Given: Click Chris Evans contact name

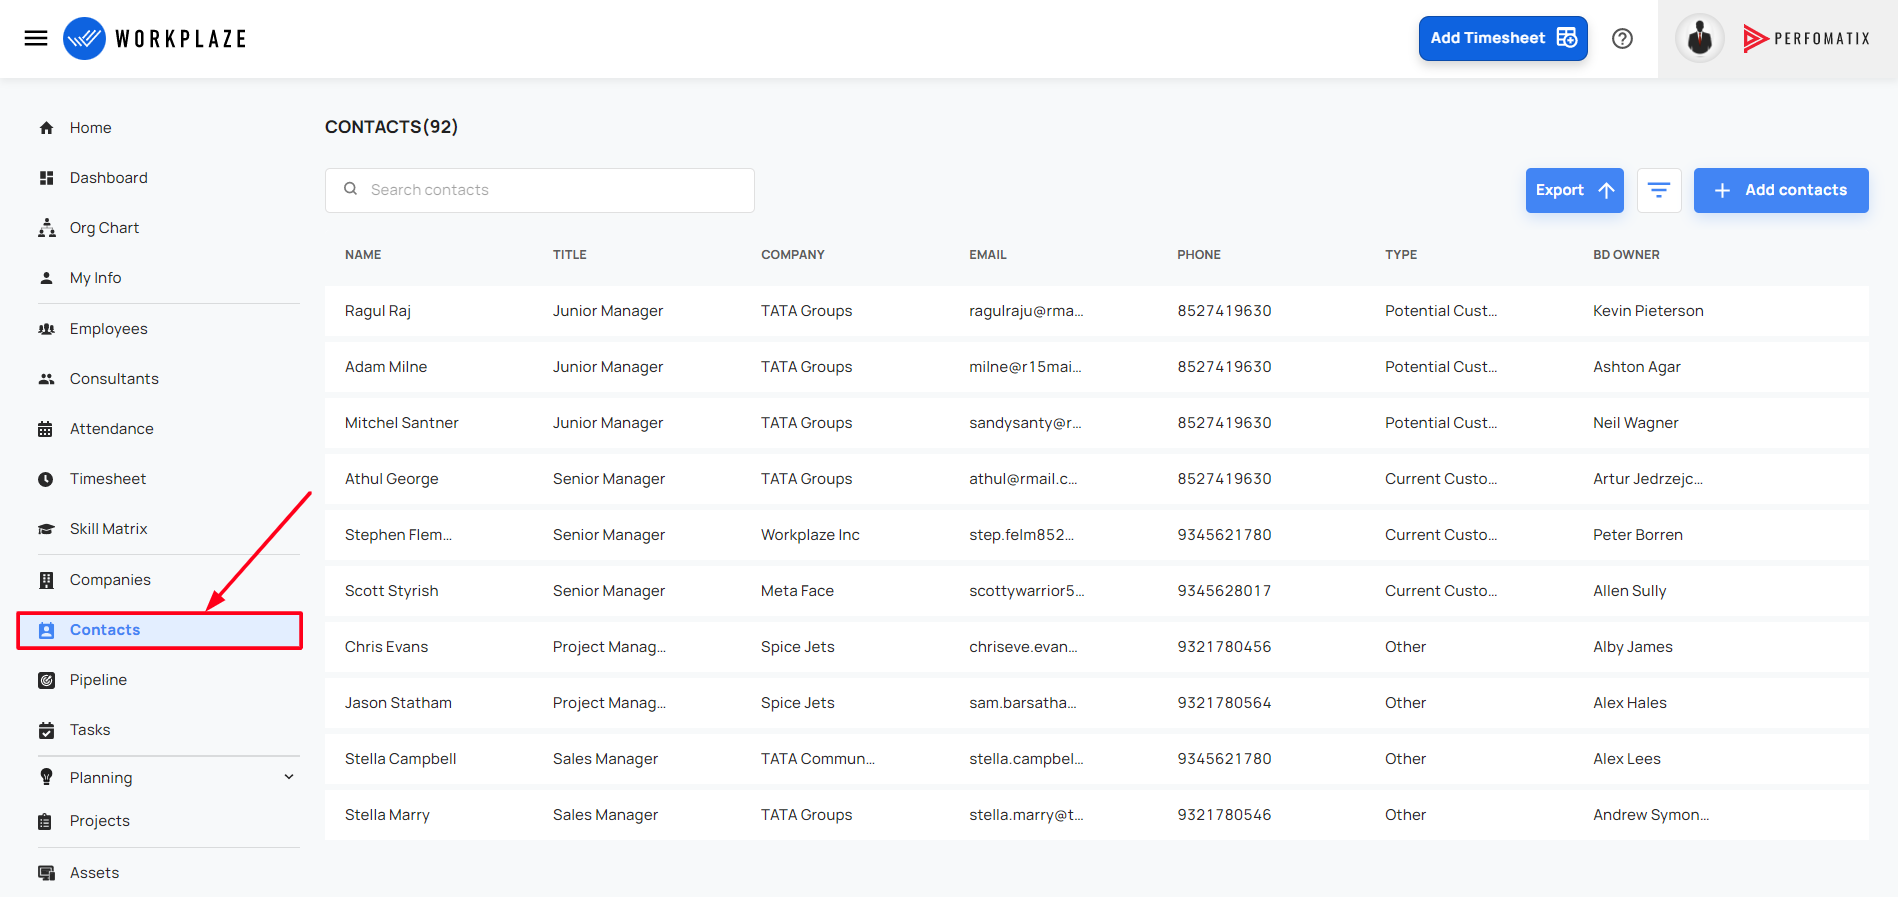Looking at the screenshot, I should pos(386,647).
